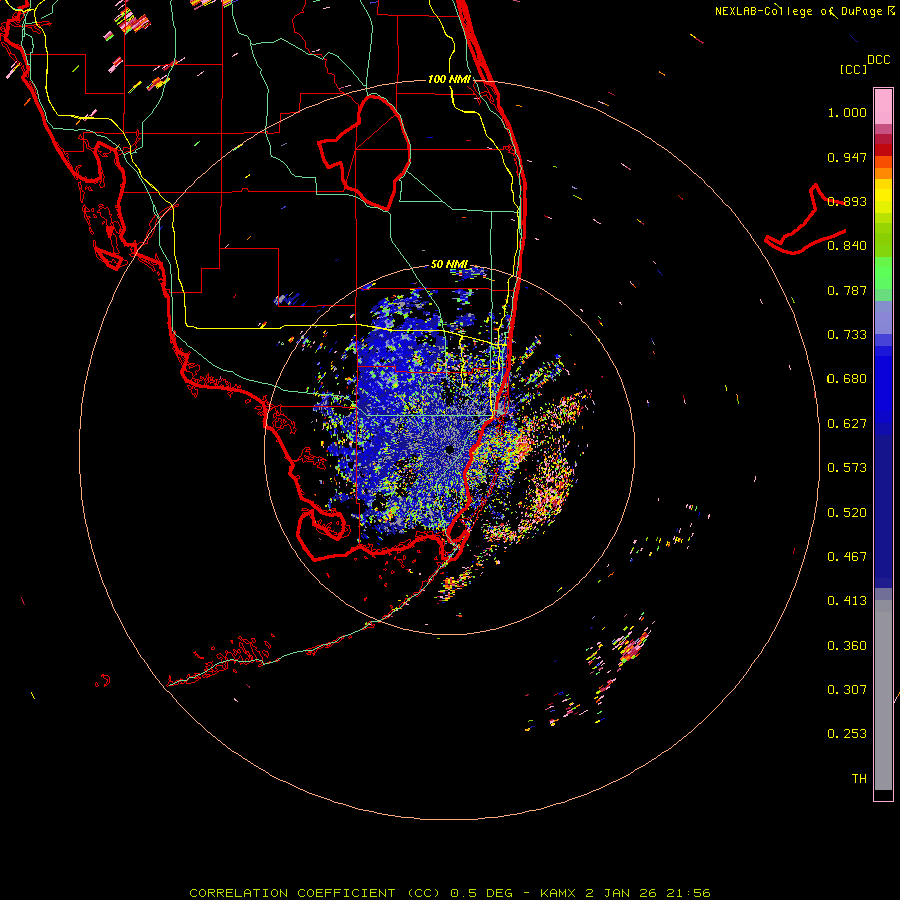Click the 0.733 color scale label
Viewport: 900px width, 900px height.
tap(847, 335)
